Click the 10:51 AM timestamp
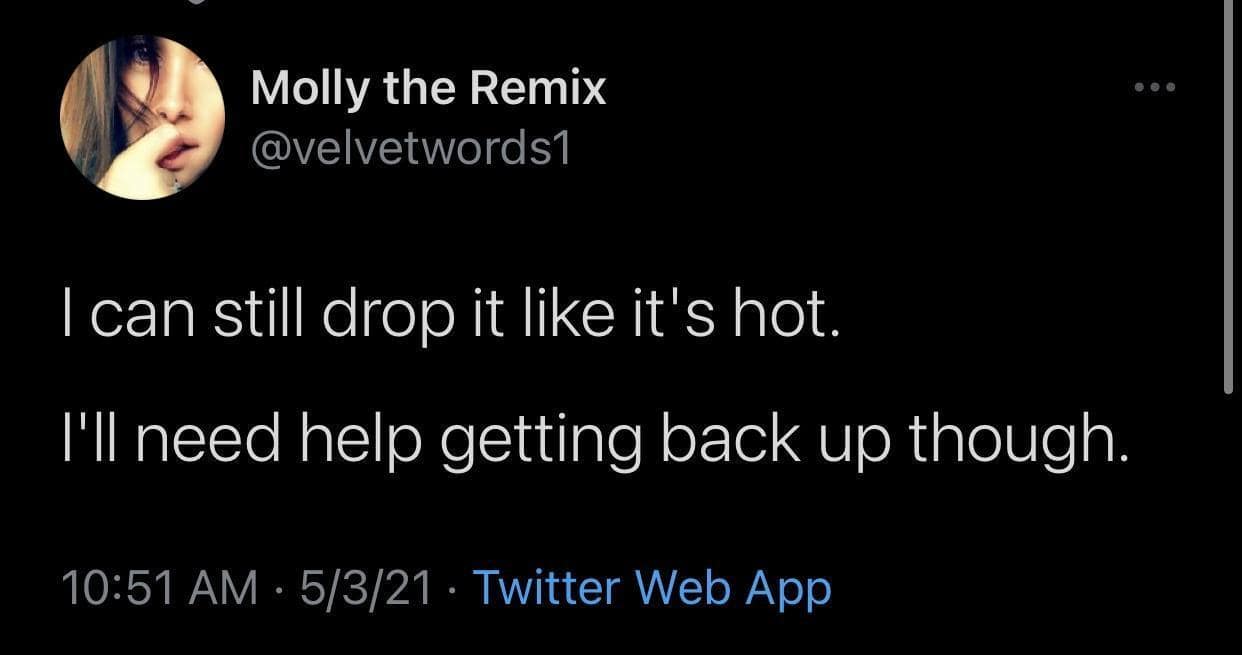Screen dimensions: 1242x655 (x=158, y=588)
